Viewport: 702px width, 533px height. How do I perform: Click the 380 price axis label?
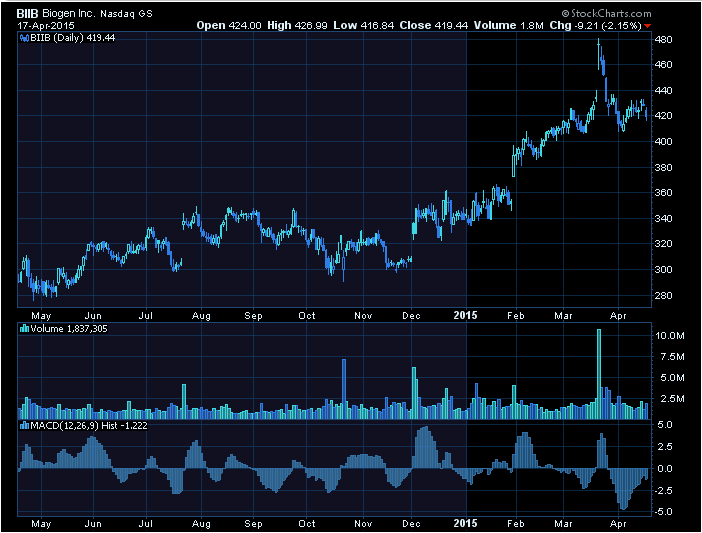663,167
